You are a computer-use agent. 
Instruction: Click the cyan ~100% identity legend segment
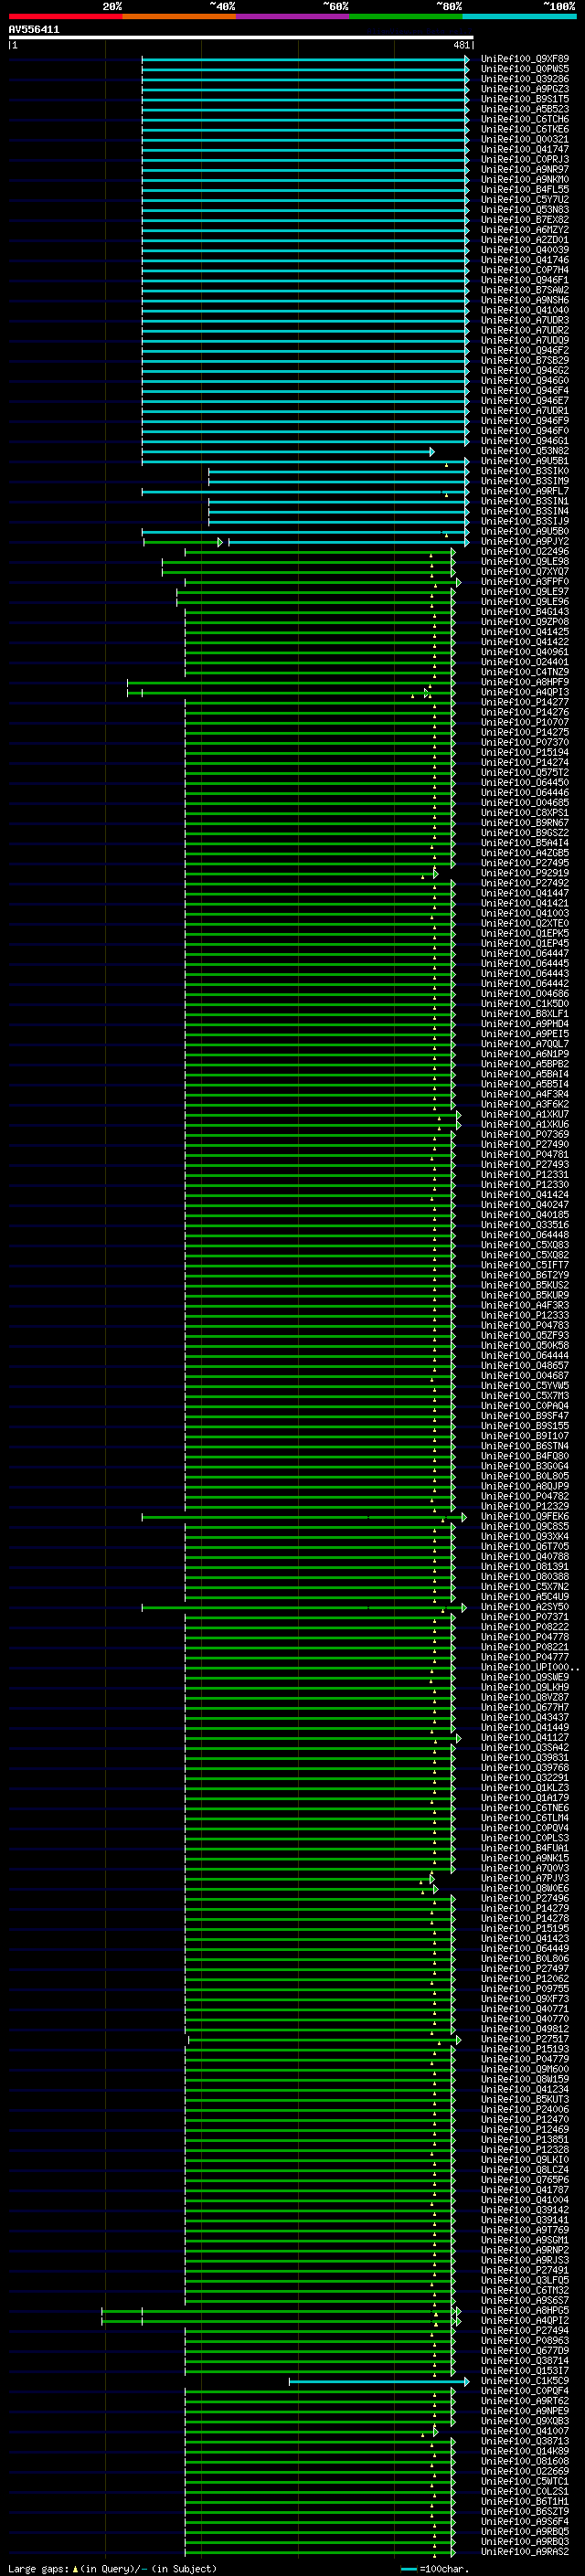point(519,16)
